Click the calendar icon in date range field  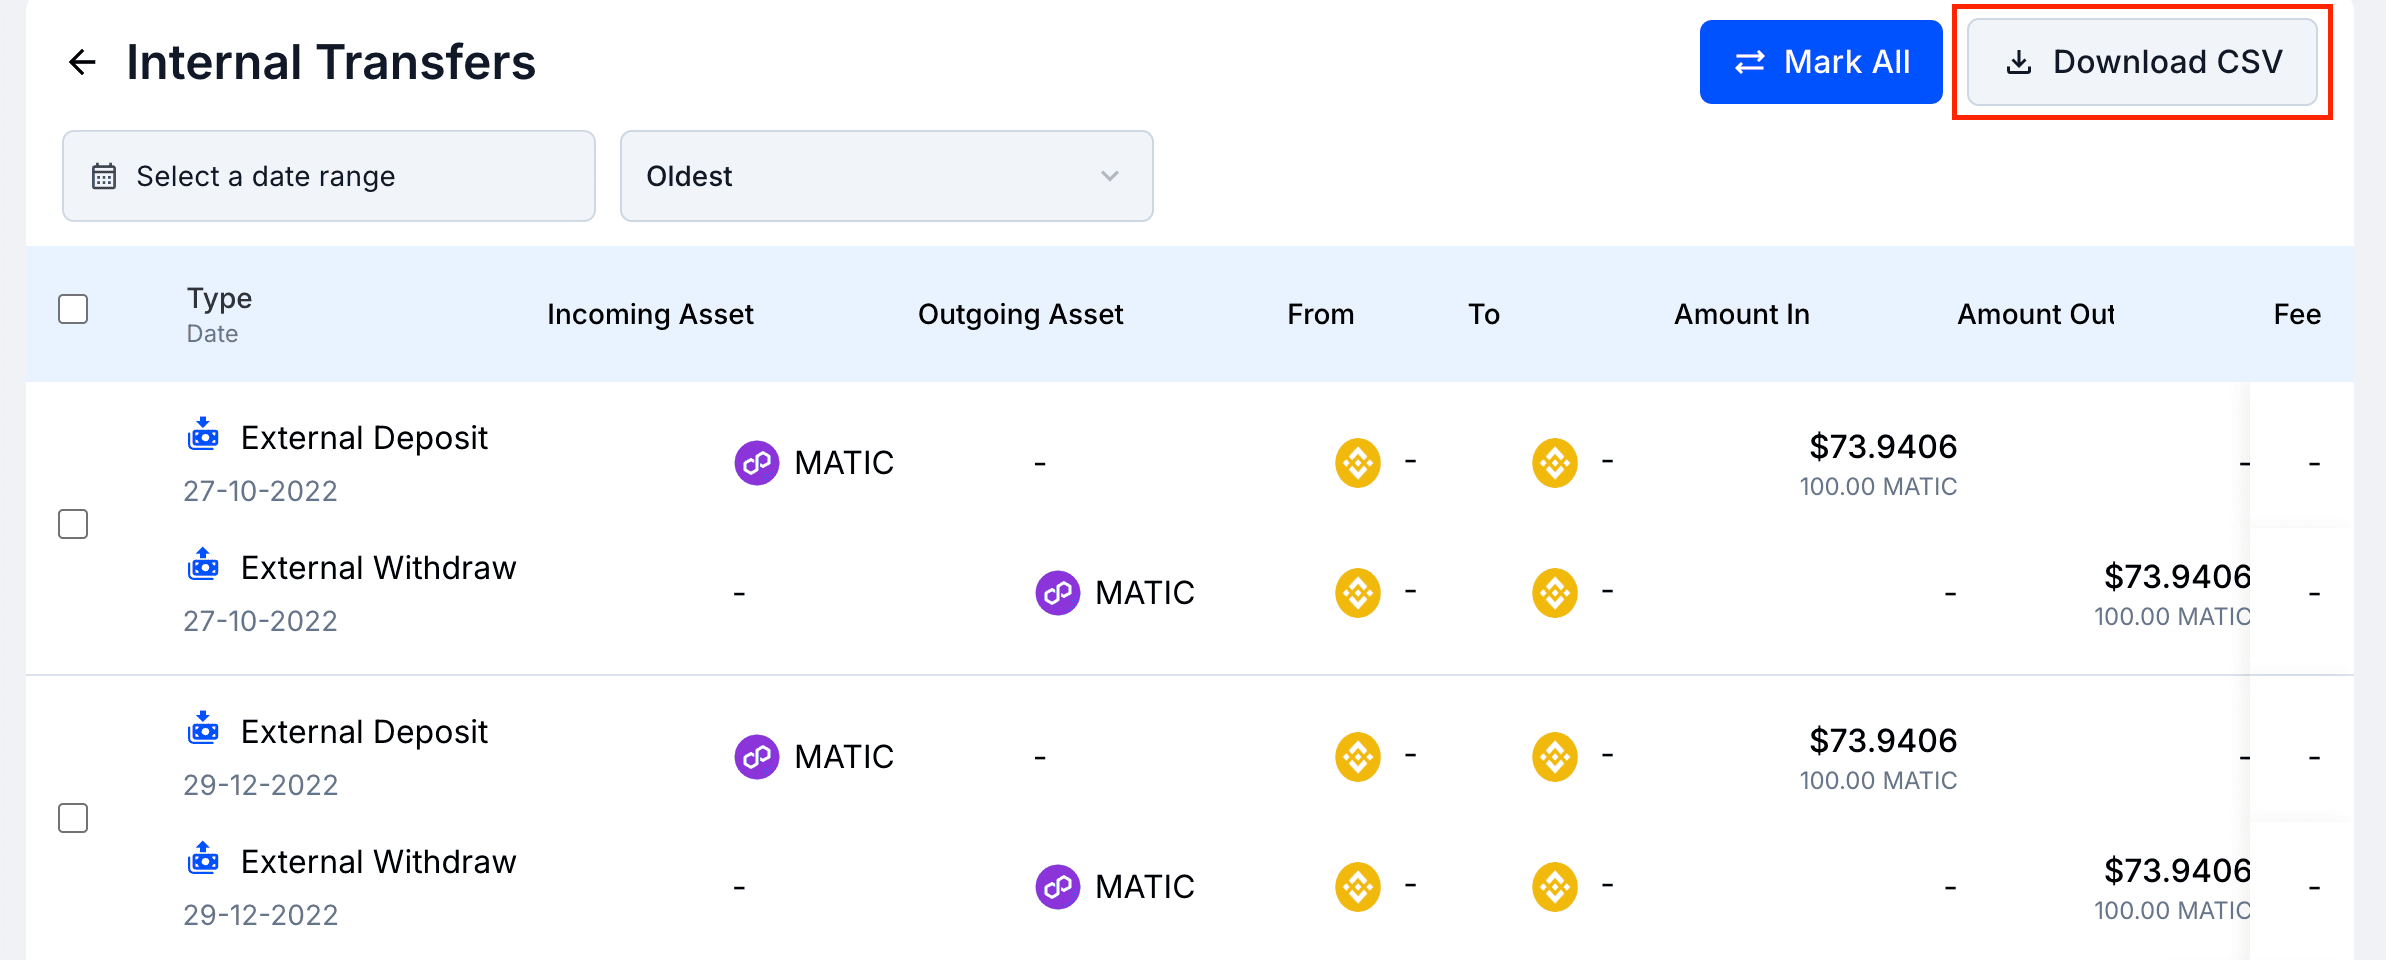point(104,176)
